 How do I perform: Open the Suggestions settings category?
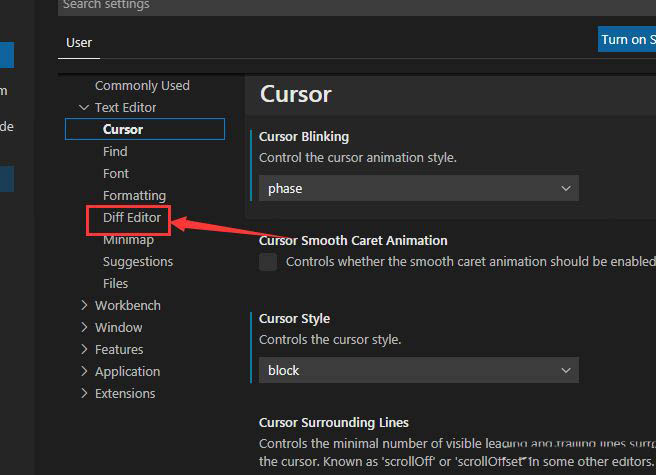click(138, 262)
